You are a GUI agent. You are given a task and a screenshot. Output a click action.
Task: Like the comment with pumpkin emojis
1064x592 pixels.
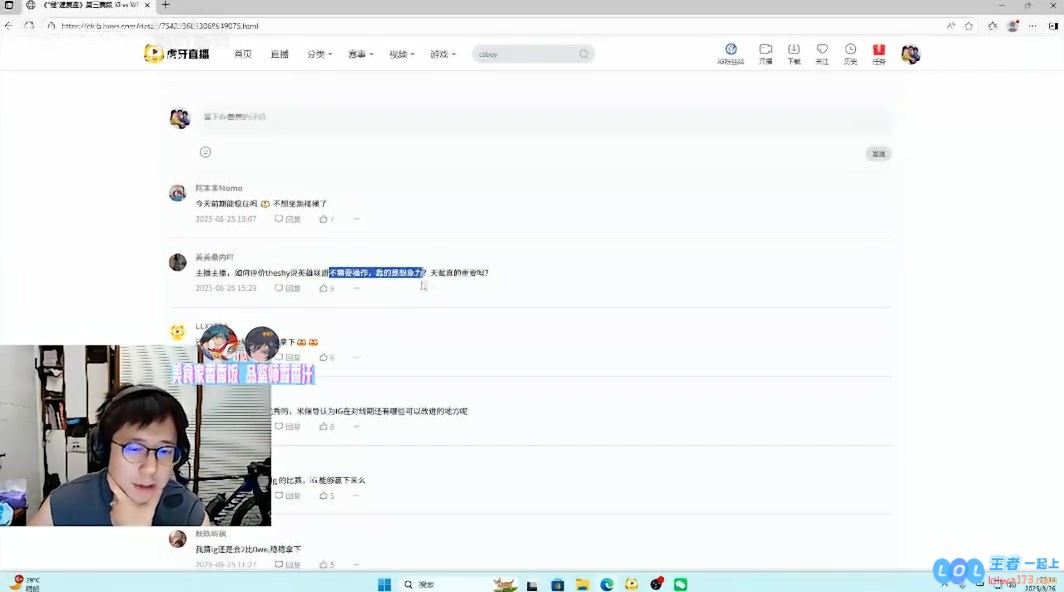click(326, 357)
